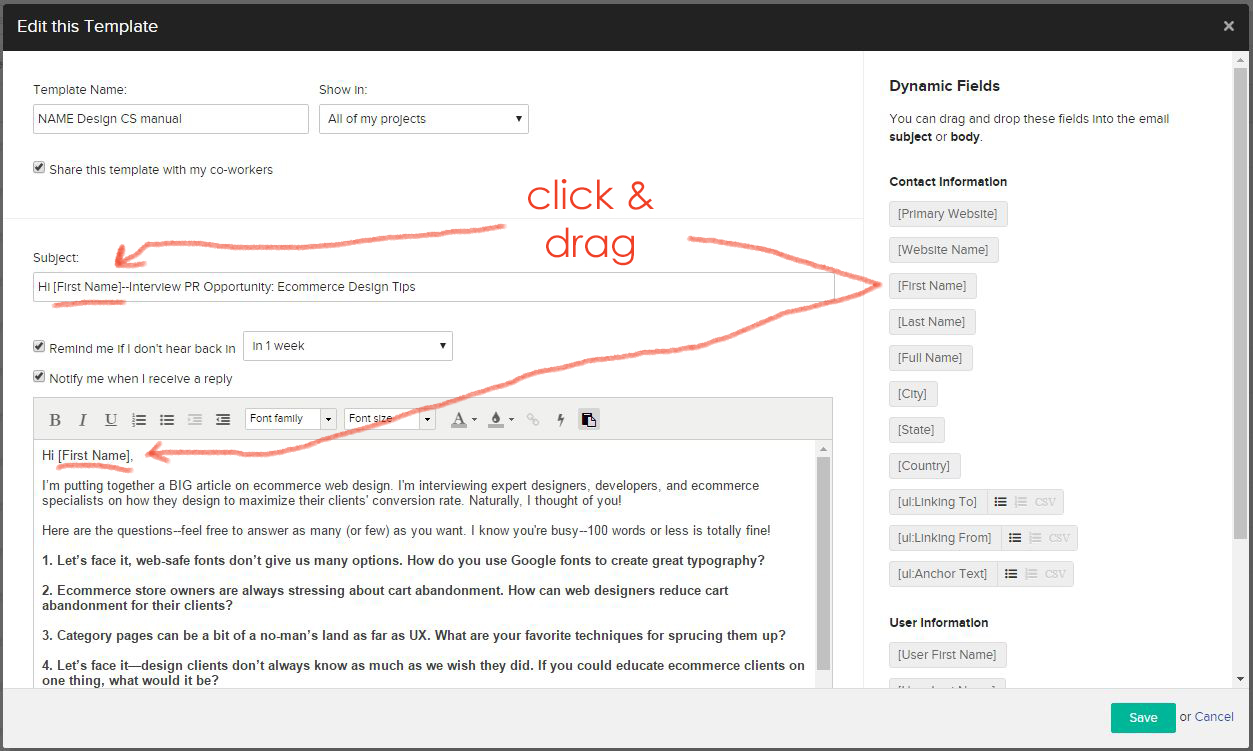Viewport: 1253px width, 751px height.
Task: Open the reminder delay 'in 1 week' dropdown
Action: 348,346
